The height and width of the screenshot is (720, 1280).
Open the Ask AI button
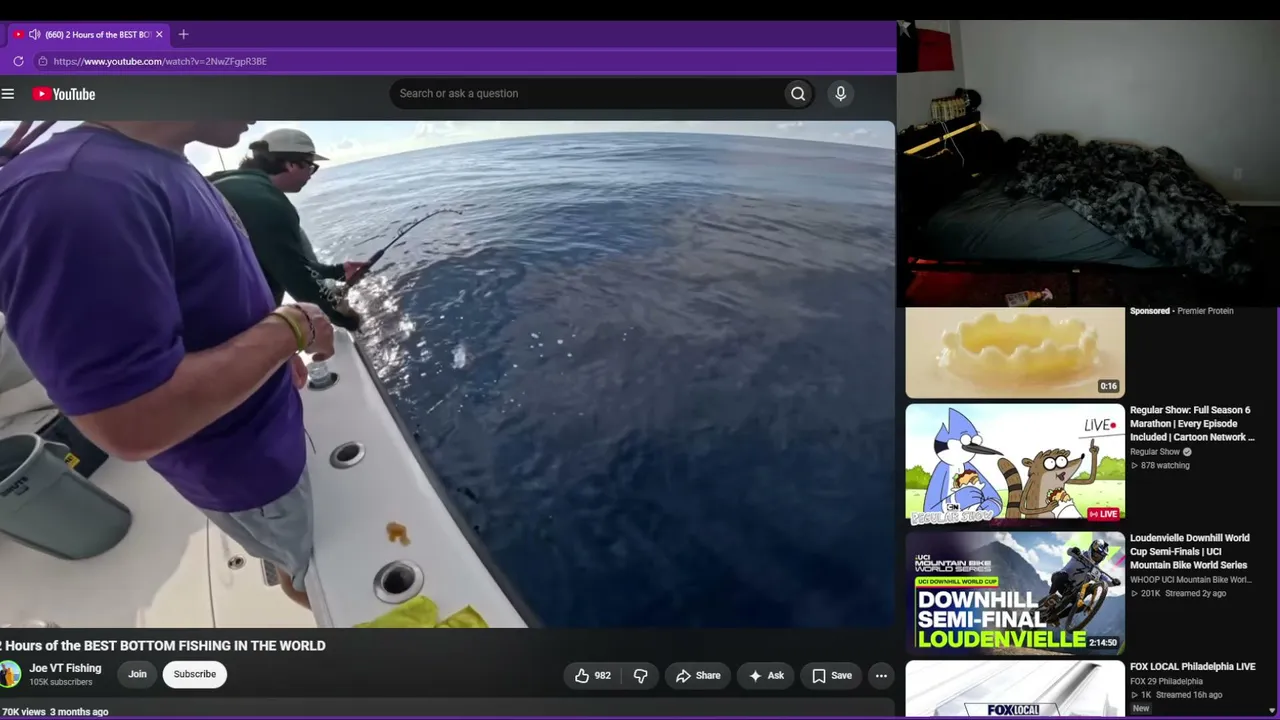[766, 676]
